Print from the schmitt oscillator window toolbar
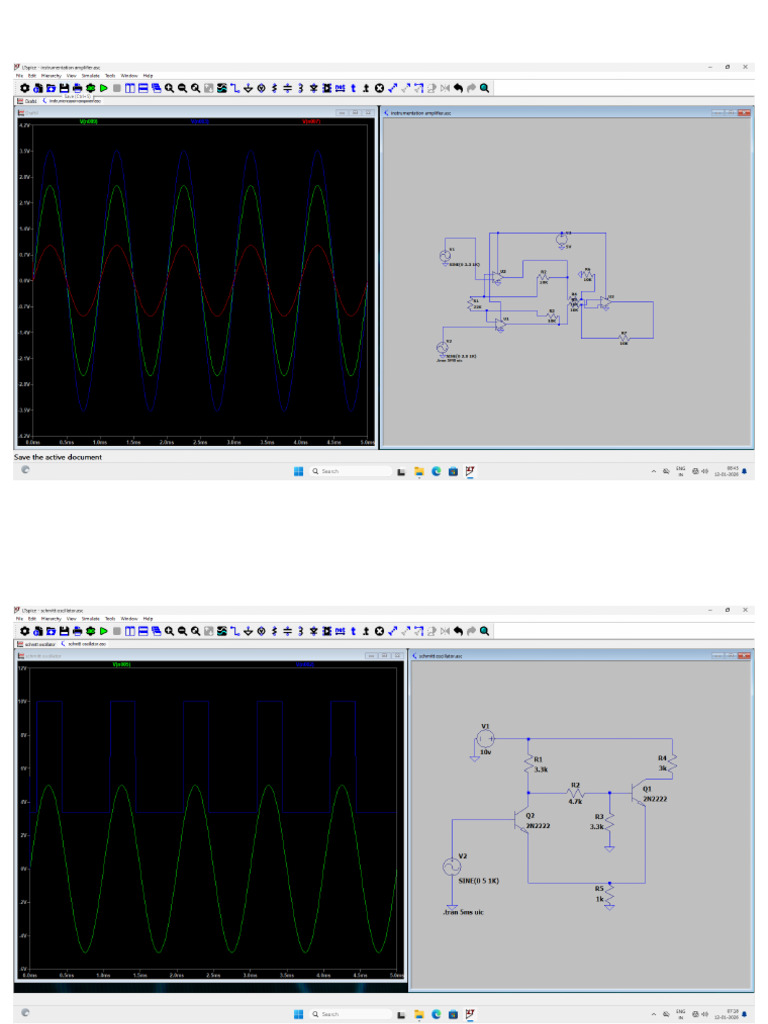The height and width of the screenshot is (1024, 768). pos(77,631)
